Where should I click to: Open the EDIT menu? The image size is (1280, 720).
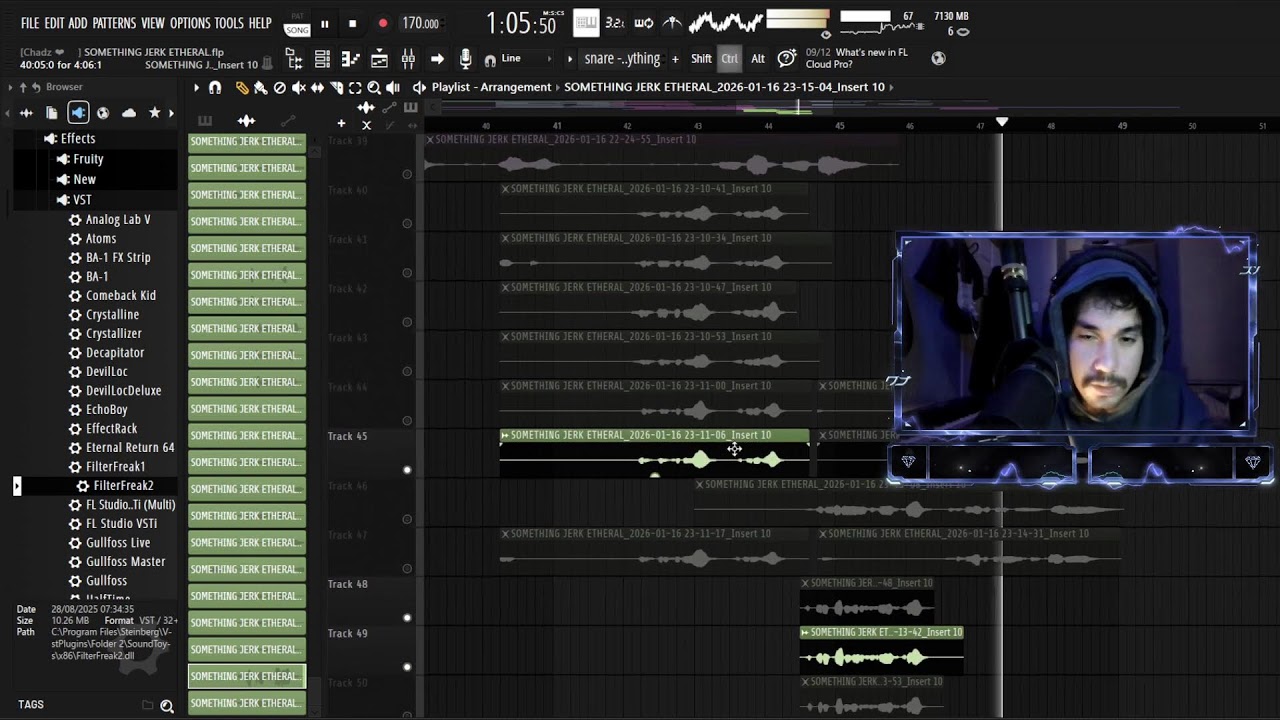pos(54,23)
